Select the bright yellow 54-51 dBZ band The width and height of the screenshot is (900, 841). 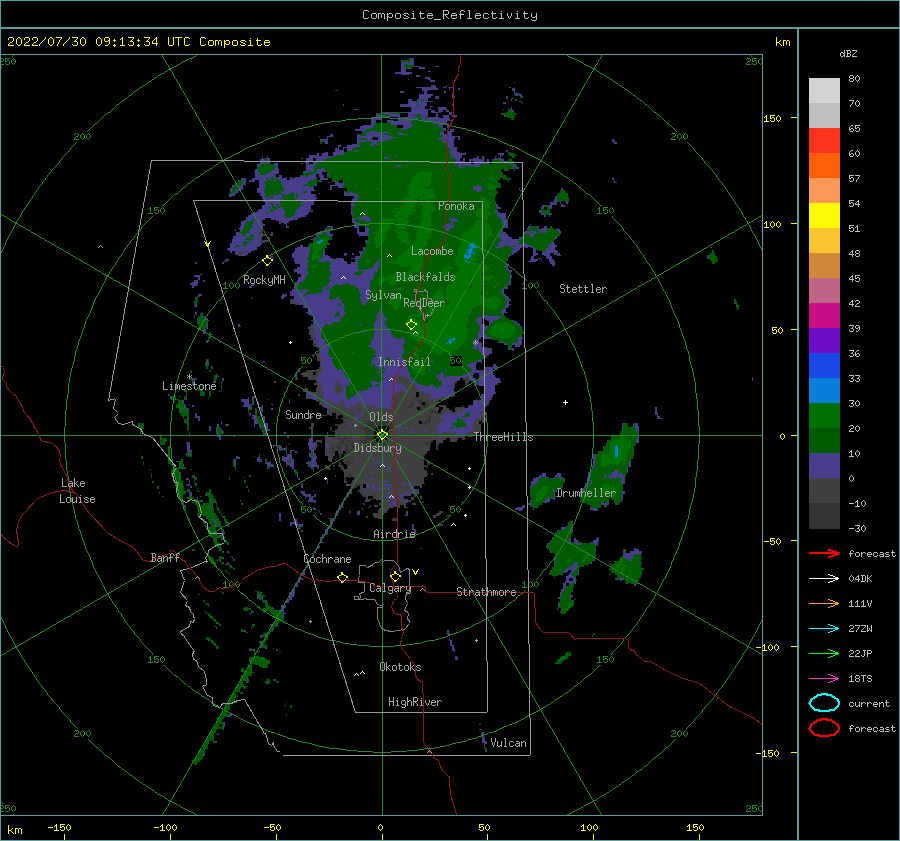tap(824, 215)
